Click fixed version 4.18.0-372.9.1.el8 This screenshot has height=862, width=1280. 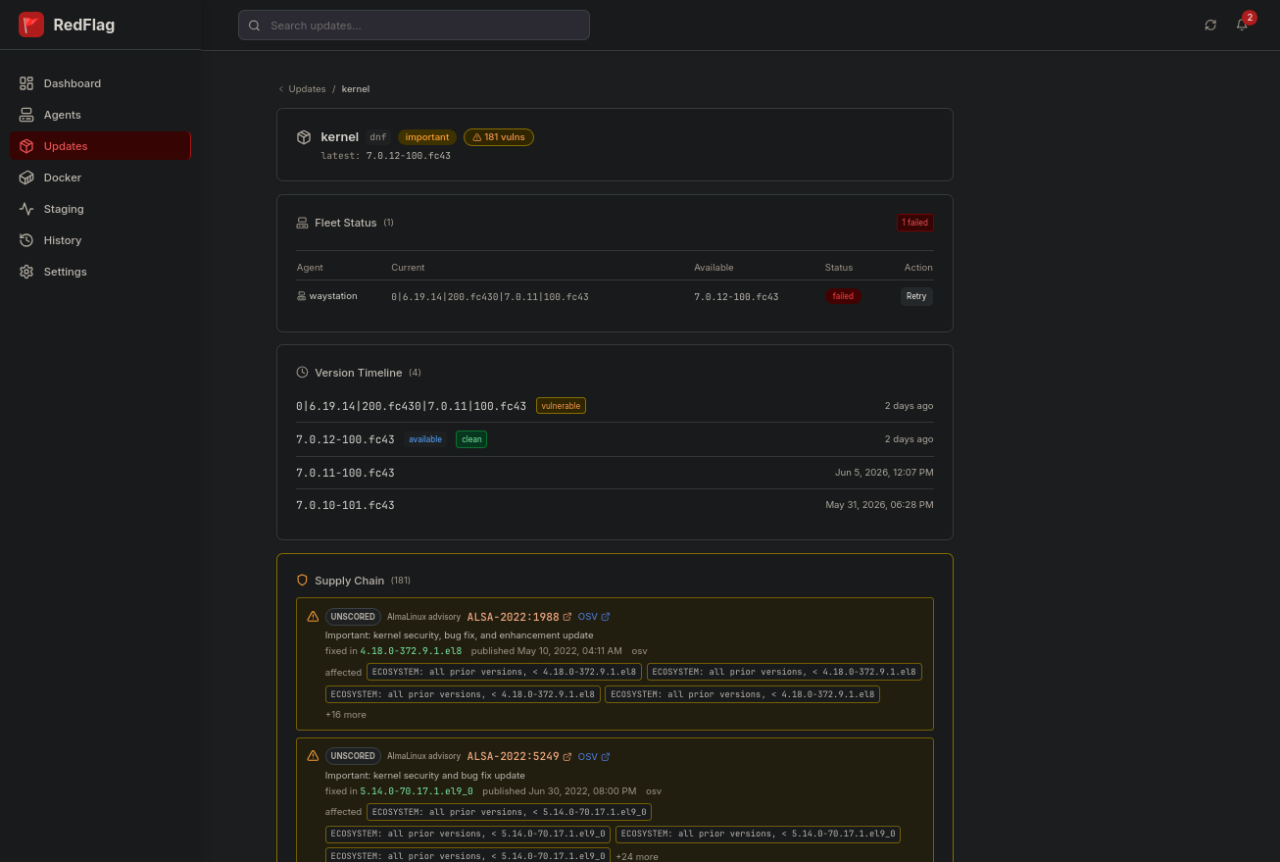411,651
